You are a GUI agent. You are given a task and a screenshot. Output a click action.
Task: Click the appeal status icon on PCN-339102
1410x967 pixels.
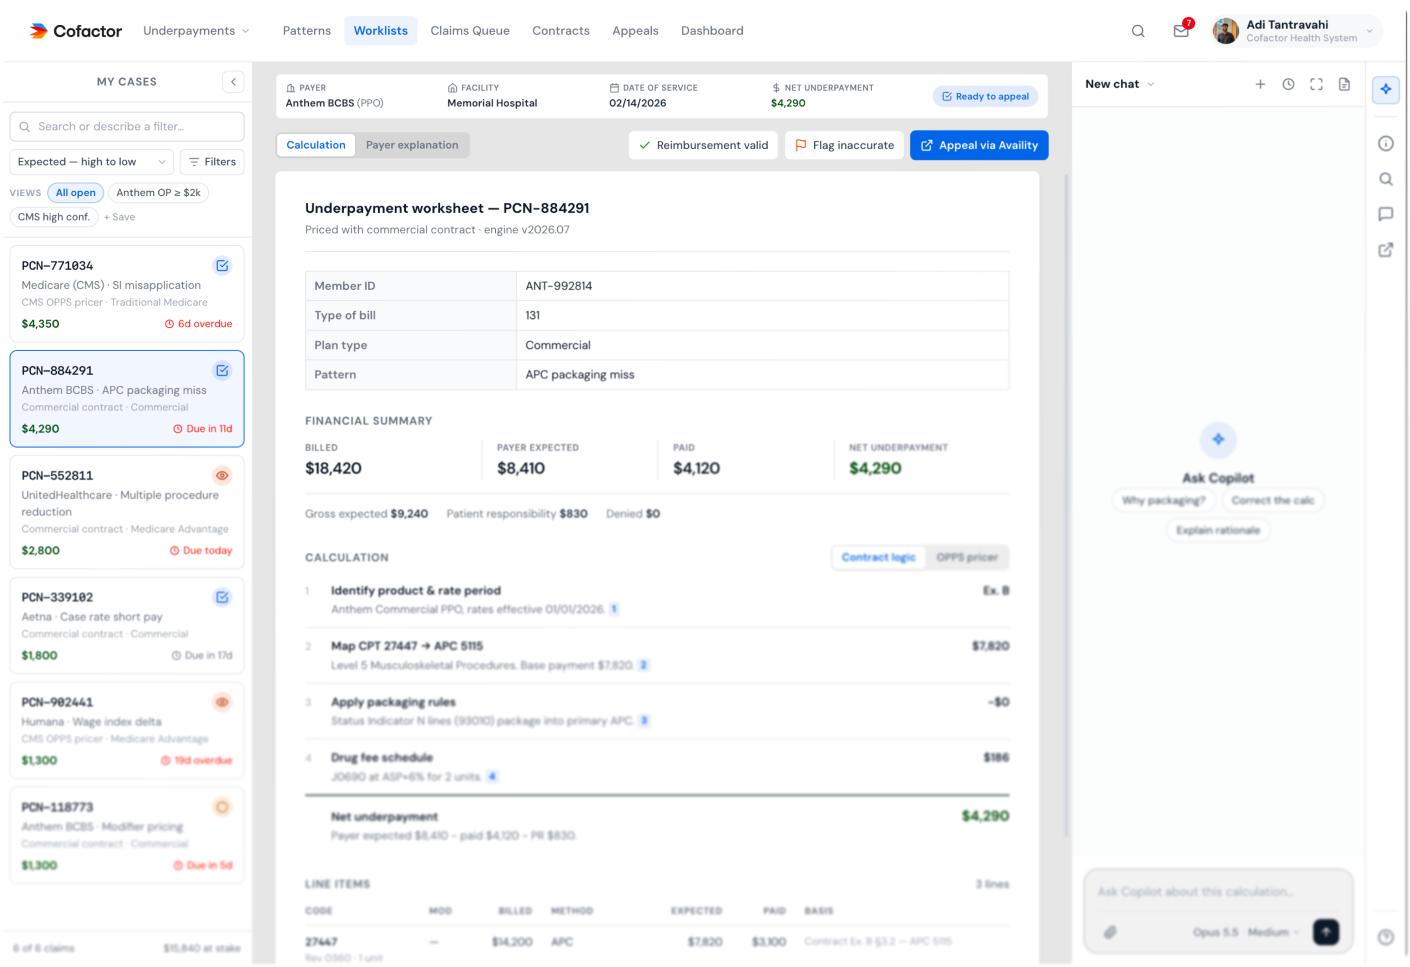(x=222, y=598)
